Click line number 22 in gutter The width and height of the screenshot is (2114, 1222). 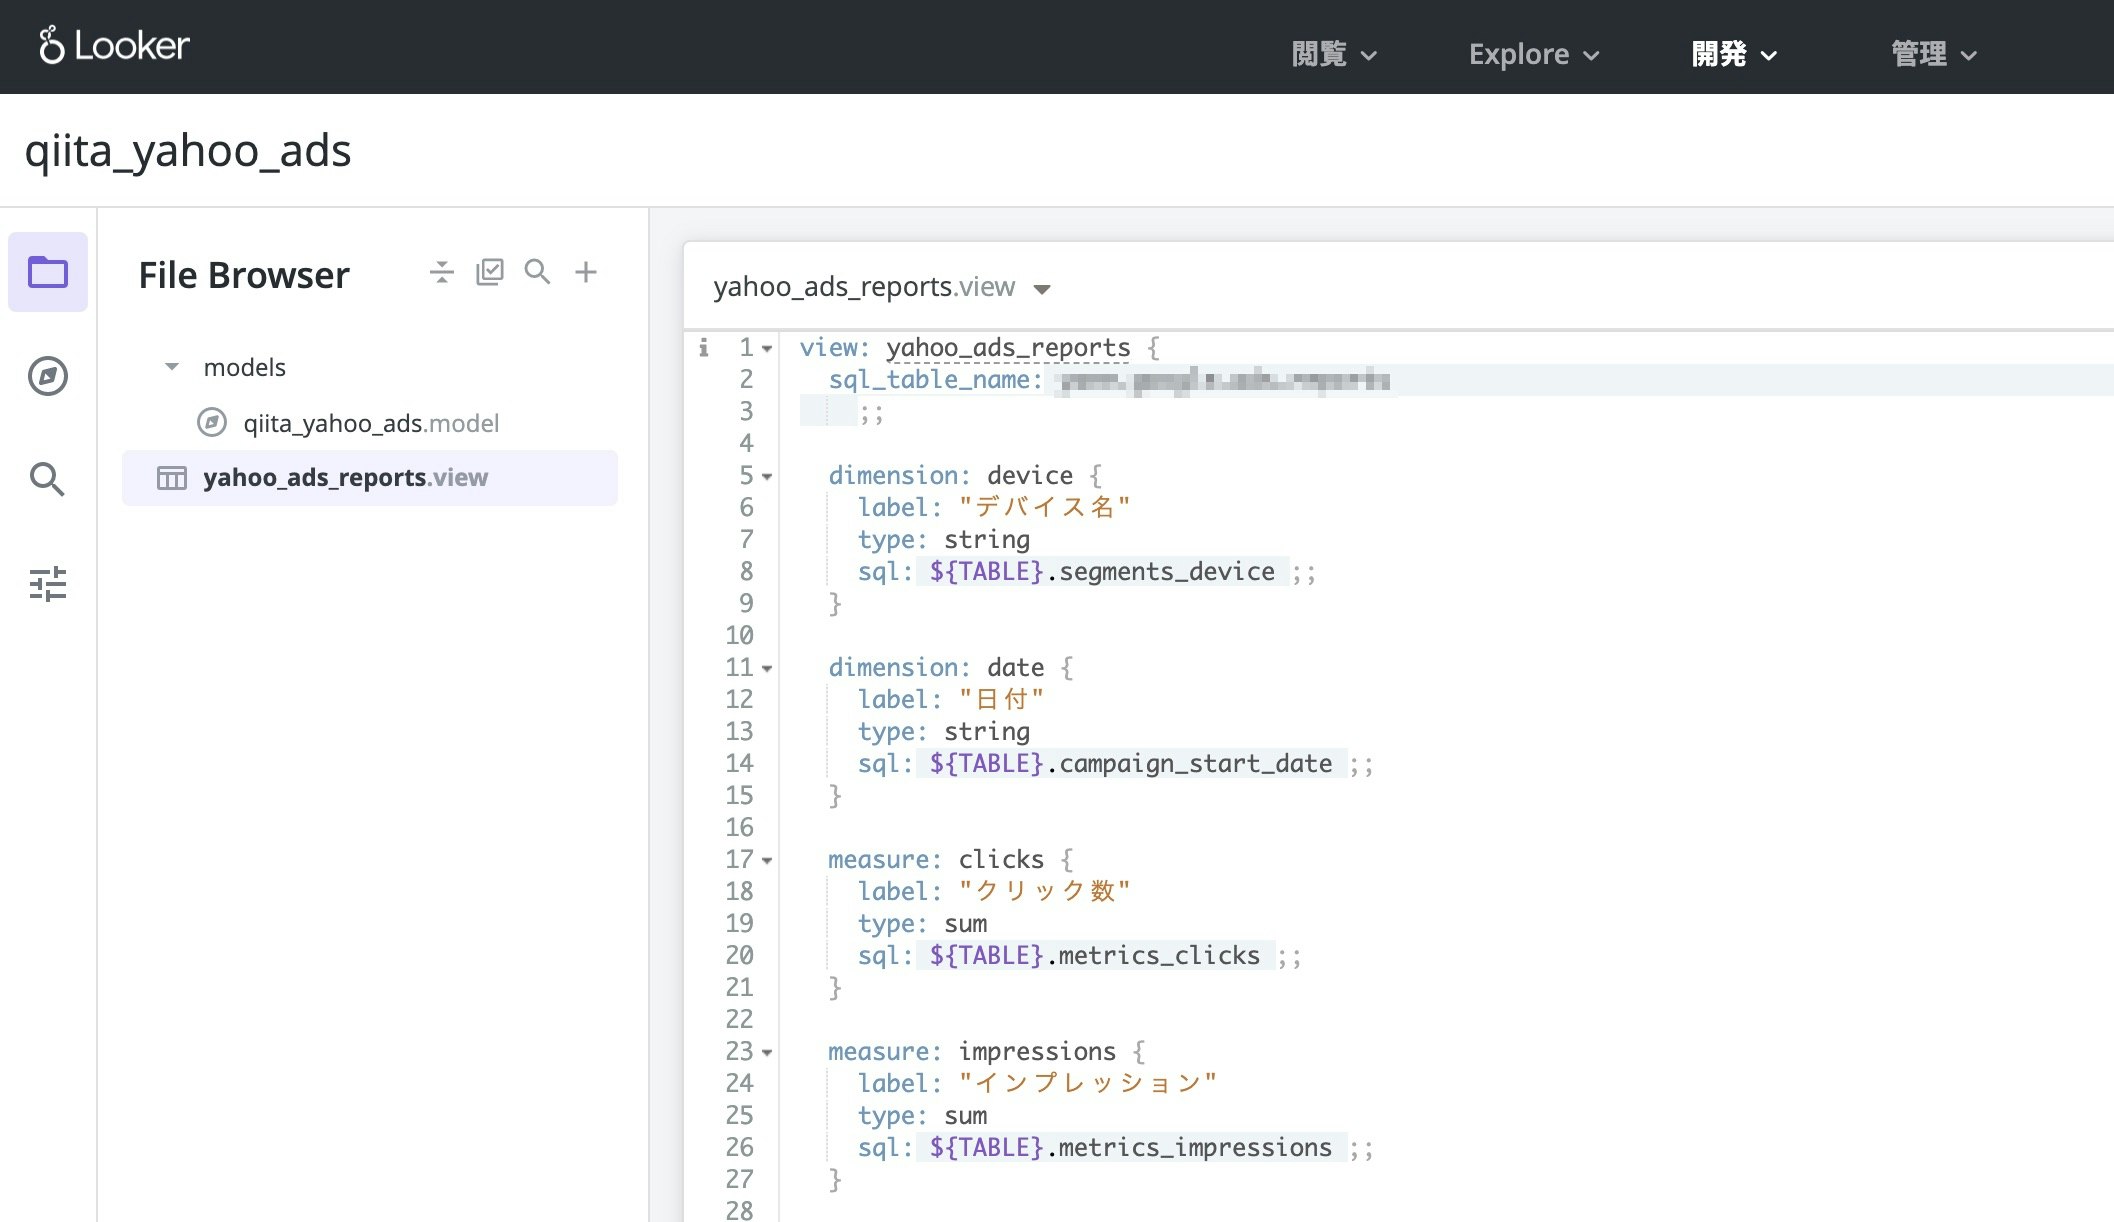pyautogui.click(x=739, y=1019)
